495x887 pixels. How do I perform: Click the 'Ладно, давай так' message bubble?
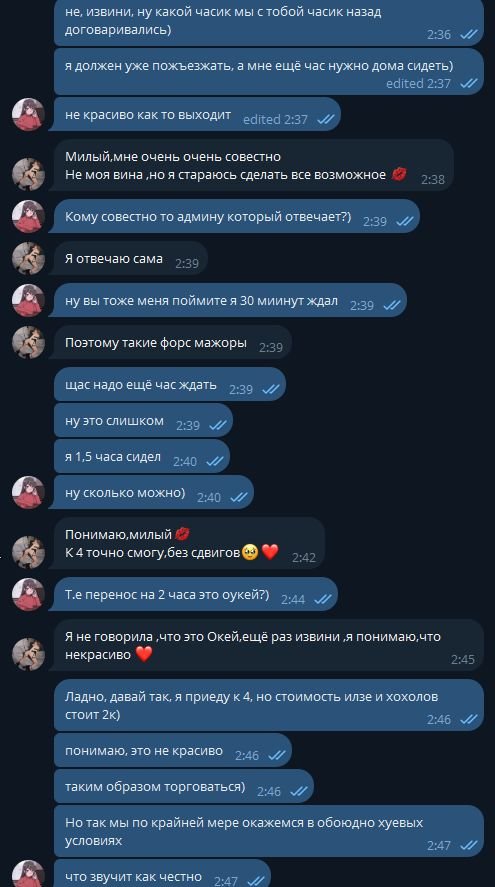tap(269, 705)
